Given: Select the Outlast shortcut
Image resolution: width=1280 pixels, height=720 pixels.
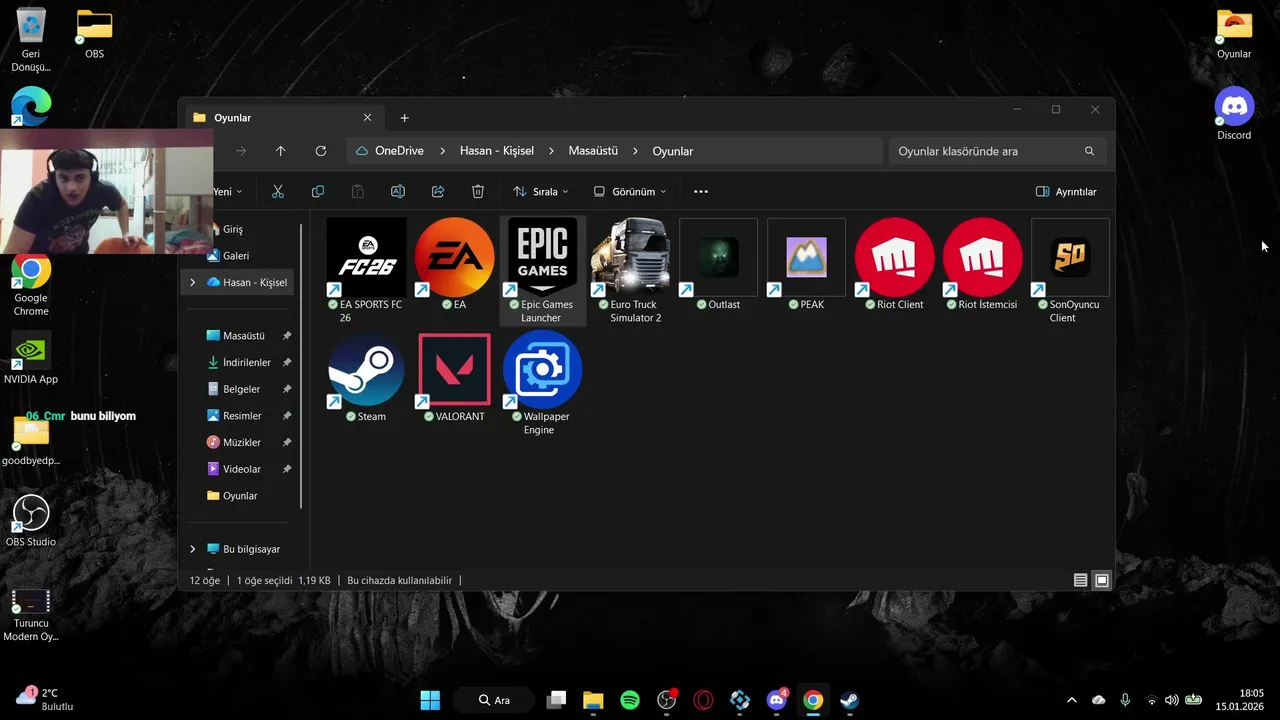Looking at the screenshot, I should pos(718,265).
